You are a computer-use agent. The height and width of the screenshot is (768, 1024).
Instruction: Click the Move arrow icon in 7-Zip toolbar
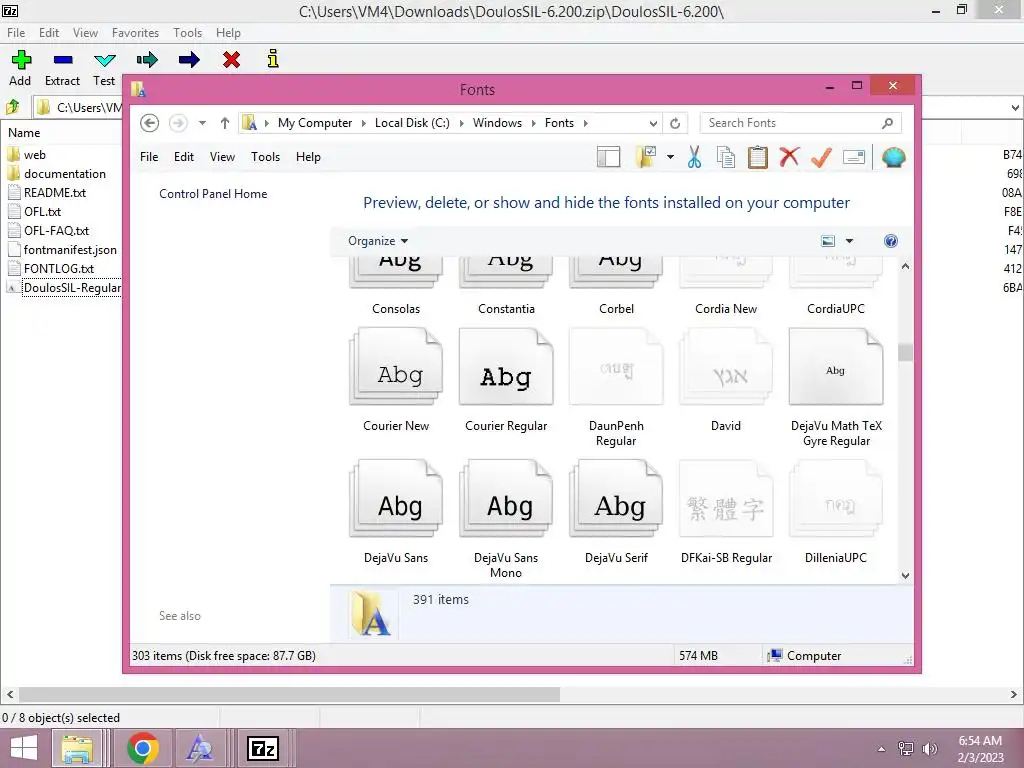(x=189, y=60)
